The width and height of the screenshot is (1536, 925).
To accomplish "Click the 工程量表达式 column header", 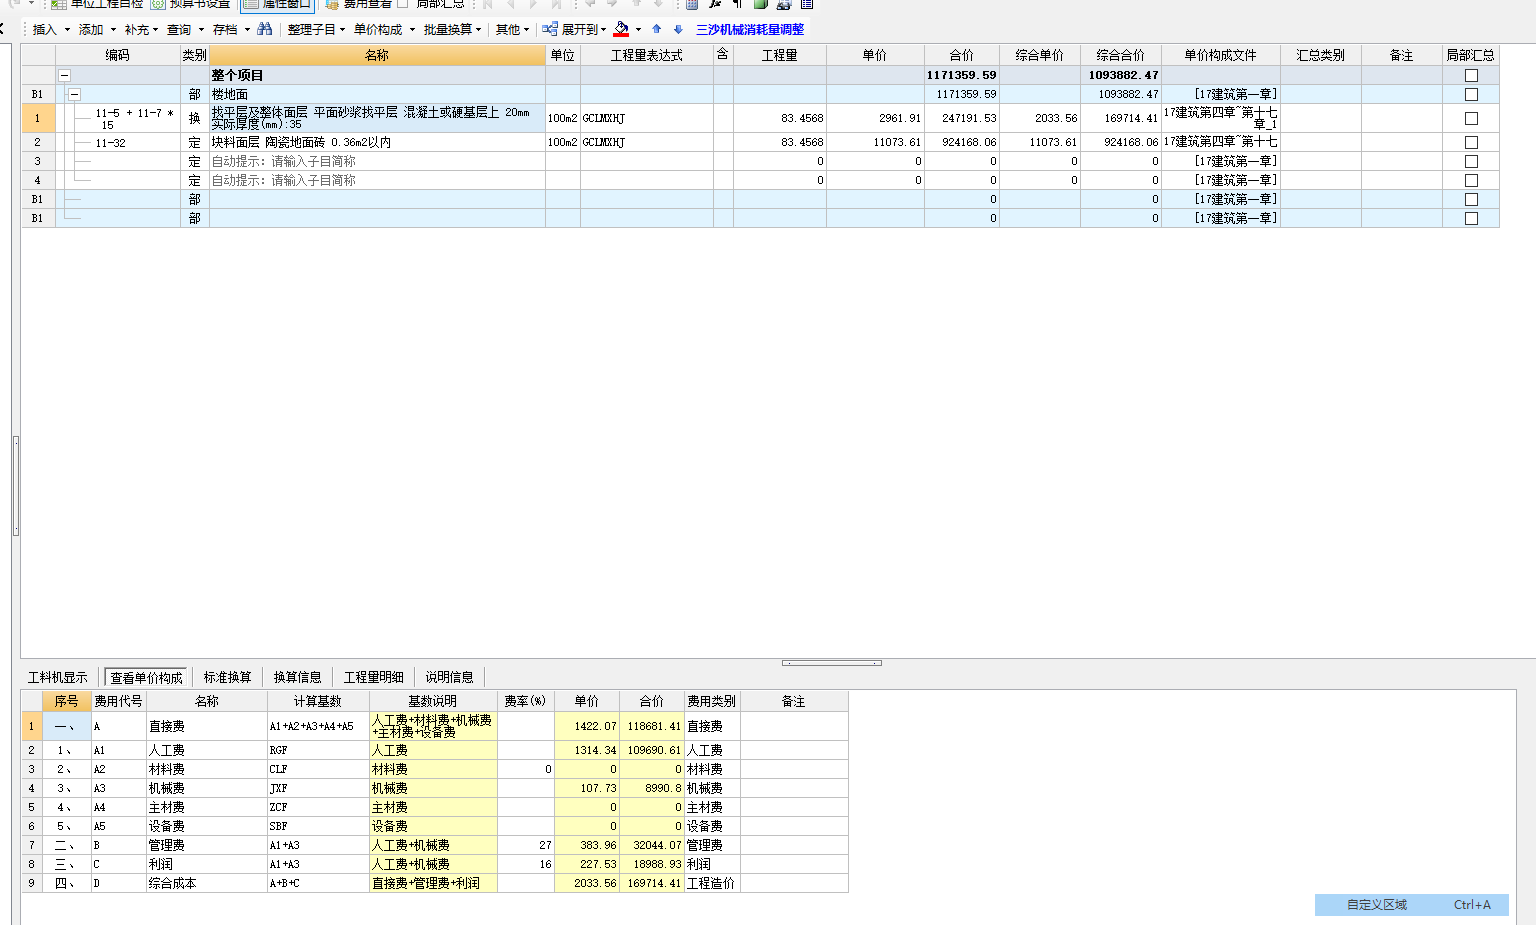I will point(647,55).
